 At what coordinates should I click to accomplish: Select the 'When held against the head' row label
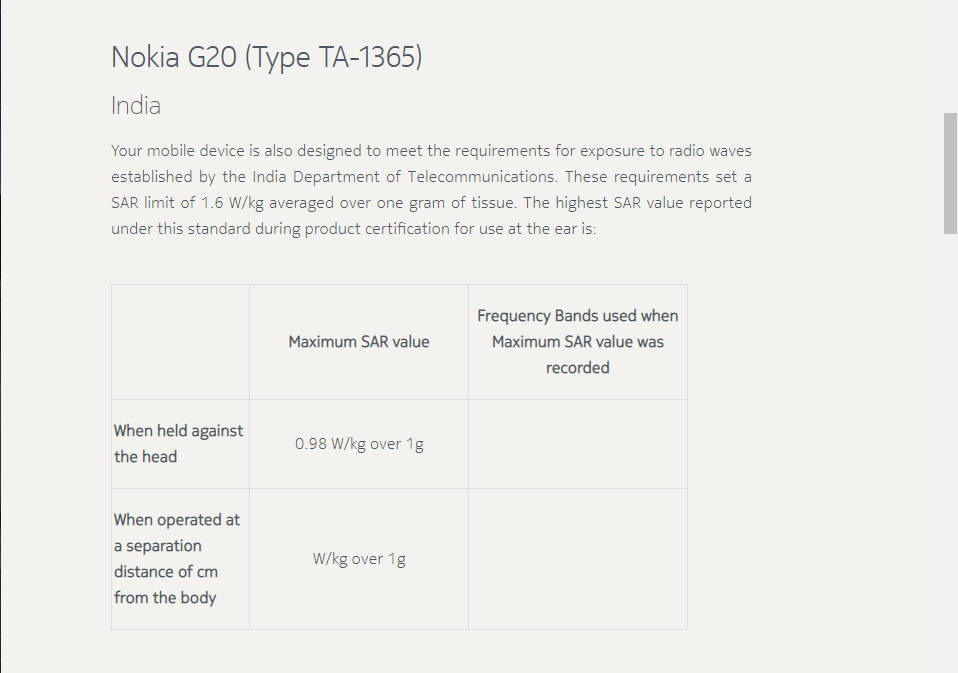(179, 444)
